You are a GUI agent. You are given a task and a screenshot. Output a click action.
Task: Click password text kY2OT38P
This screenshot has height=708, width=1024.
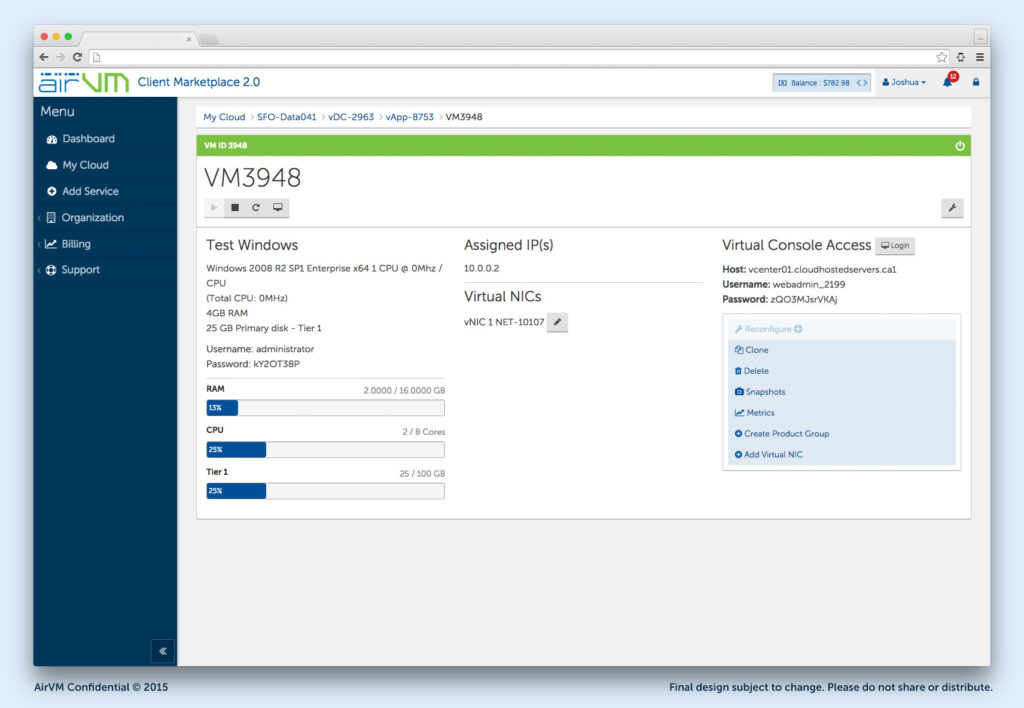coord(276,364)
